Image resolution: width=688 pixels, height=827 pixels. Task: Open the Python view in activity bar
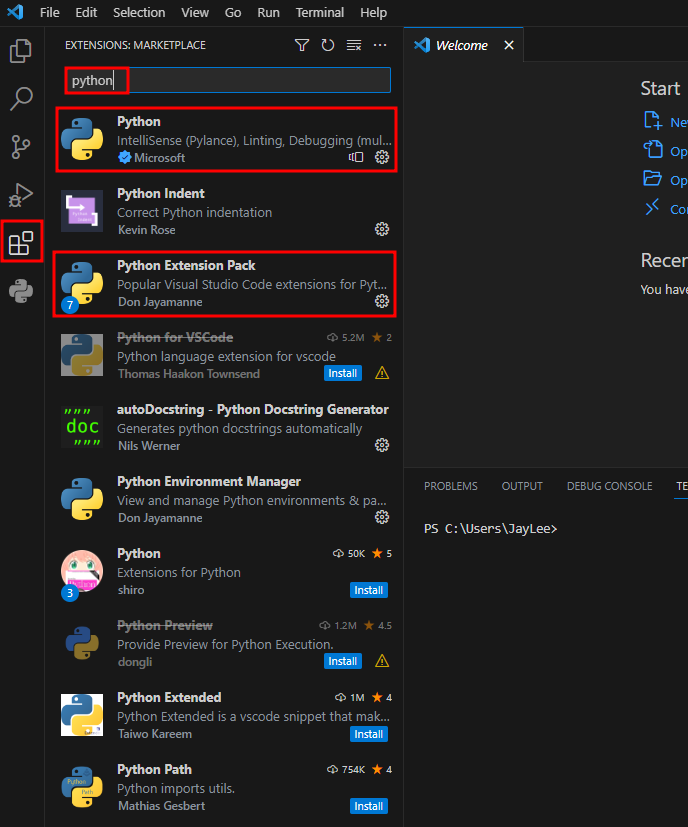coord(21,291)
